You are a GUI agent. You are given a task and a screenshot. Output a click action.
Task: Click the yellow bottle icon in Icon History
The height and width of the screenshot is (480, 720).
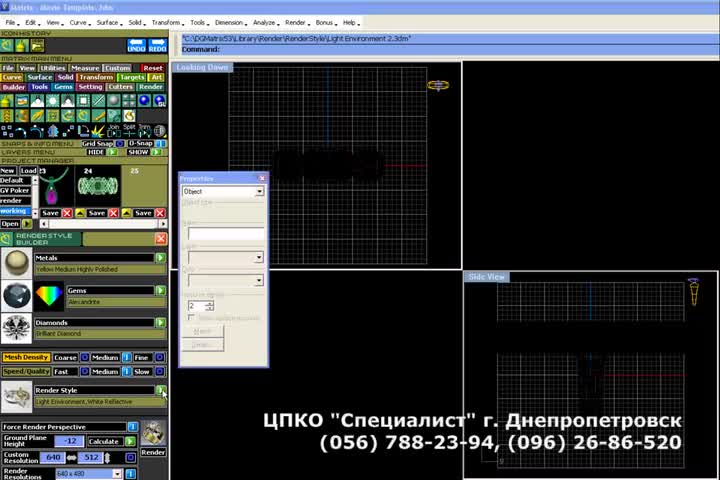pyautogui.click(x=22, y=45)
